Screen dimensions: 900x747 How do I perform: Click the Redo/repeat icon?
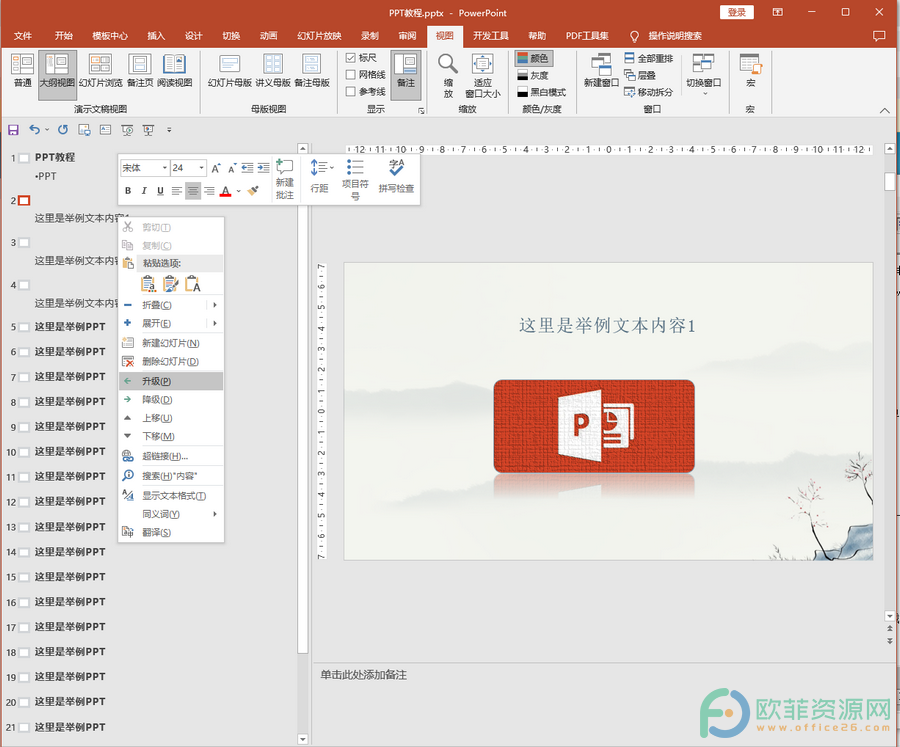tap(63, 130)
